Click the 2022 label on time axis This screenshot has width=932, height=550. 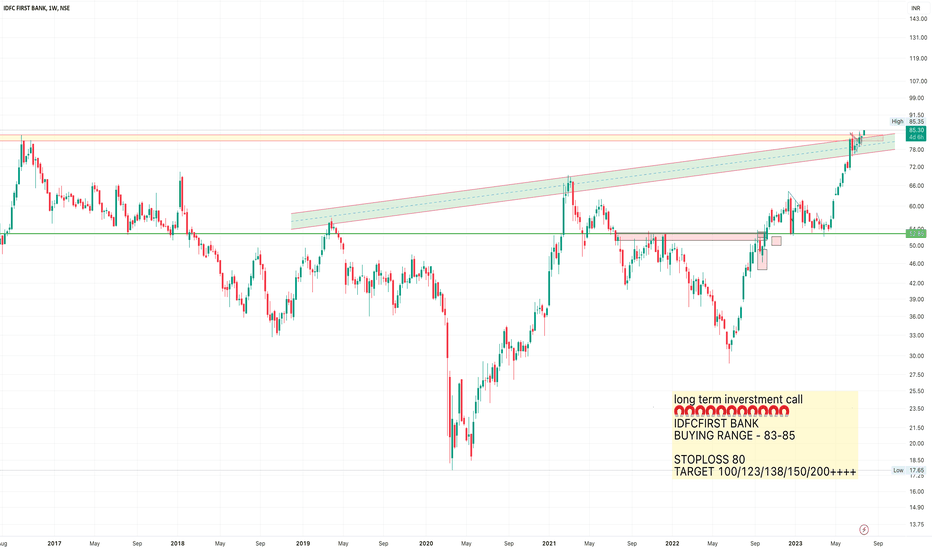click(x=672, y=543)
